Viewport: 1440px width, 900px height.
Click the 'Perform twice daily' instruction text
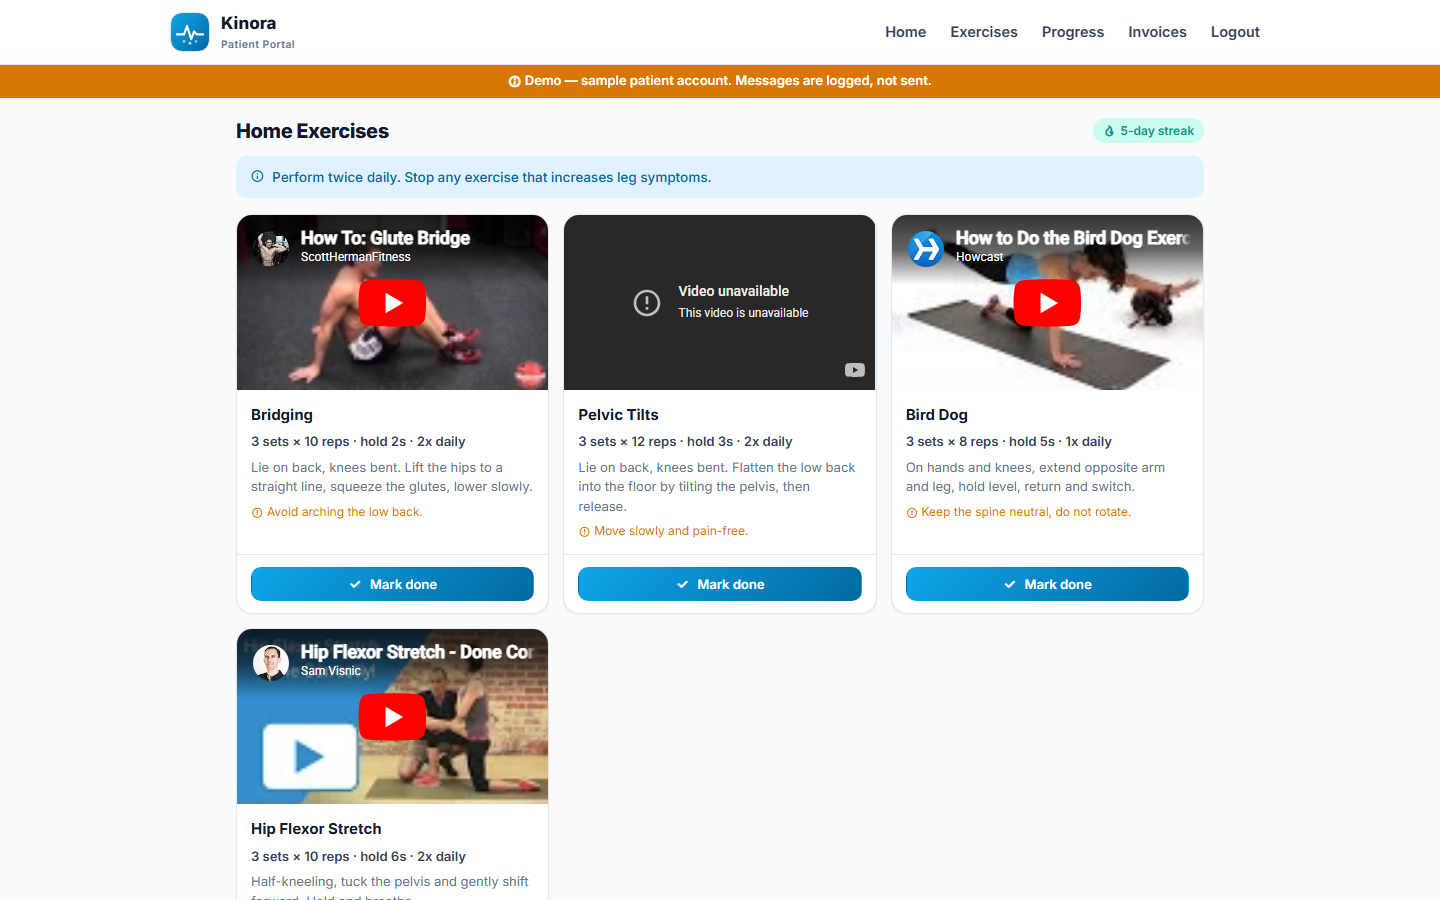pos(492,177)
